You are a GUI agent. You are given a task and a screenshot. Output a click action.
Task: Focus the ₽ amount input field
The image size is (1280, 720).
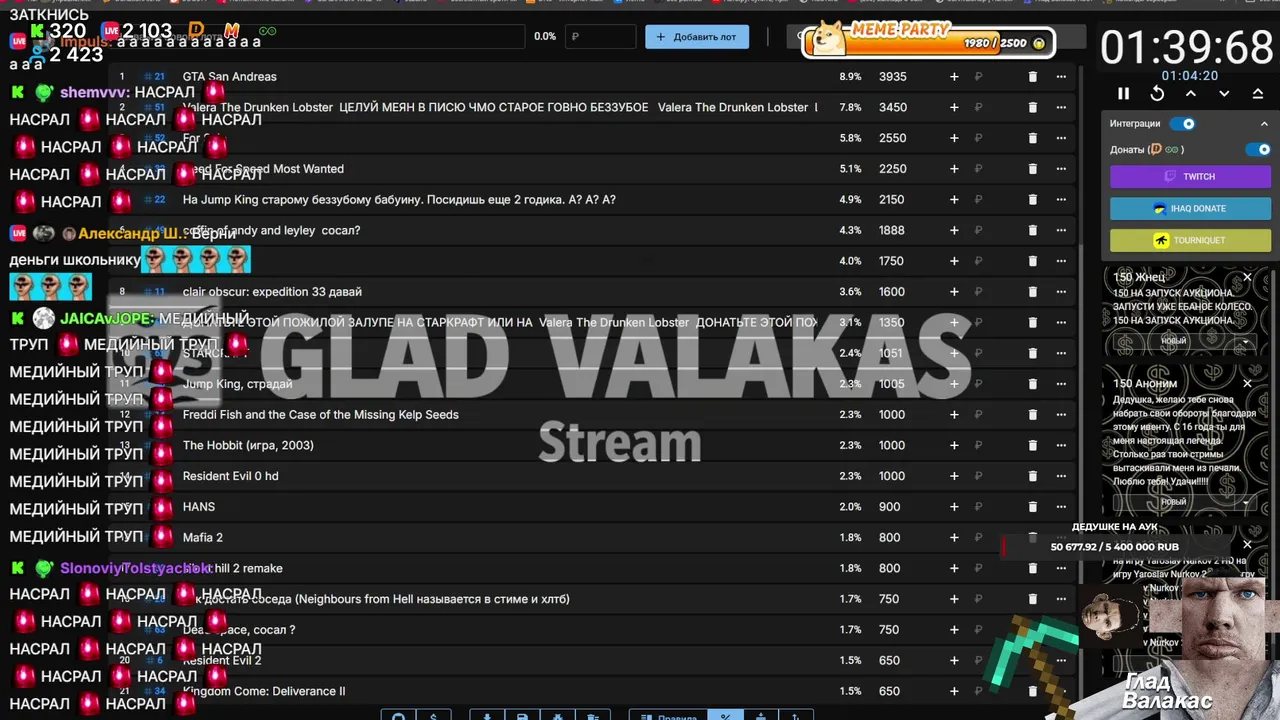[601, 37]
